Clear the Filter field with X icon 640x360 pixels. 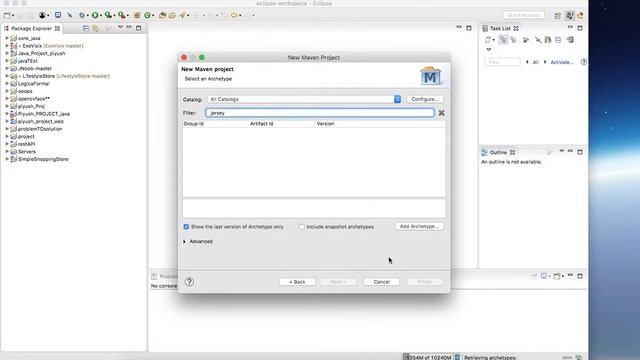click(x=441, y=113)
